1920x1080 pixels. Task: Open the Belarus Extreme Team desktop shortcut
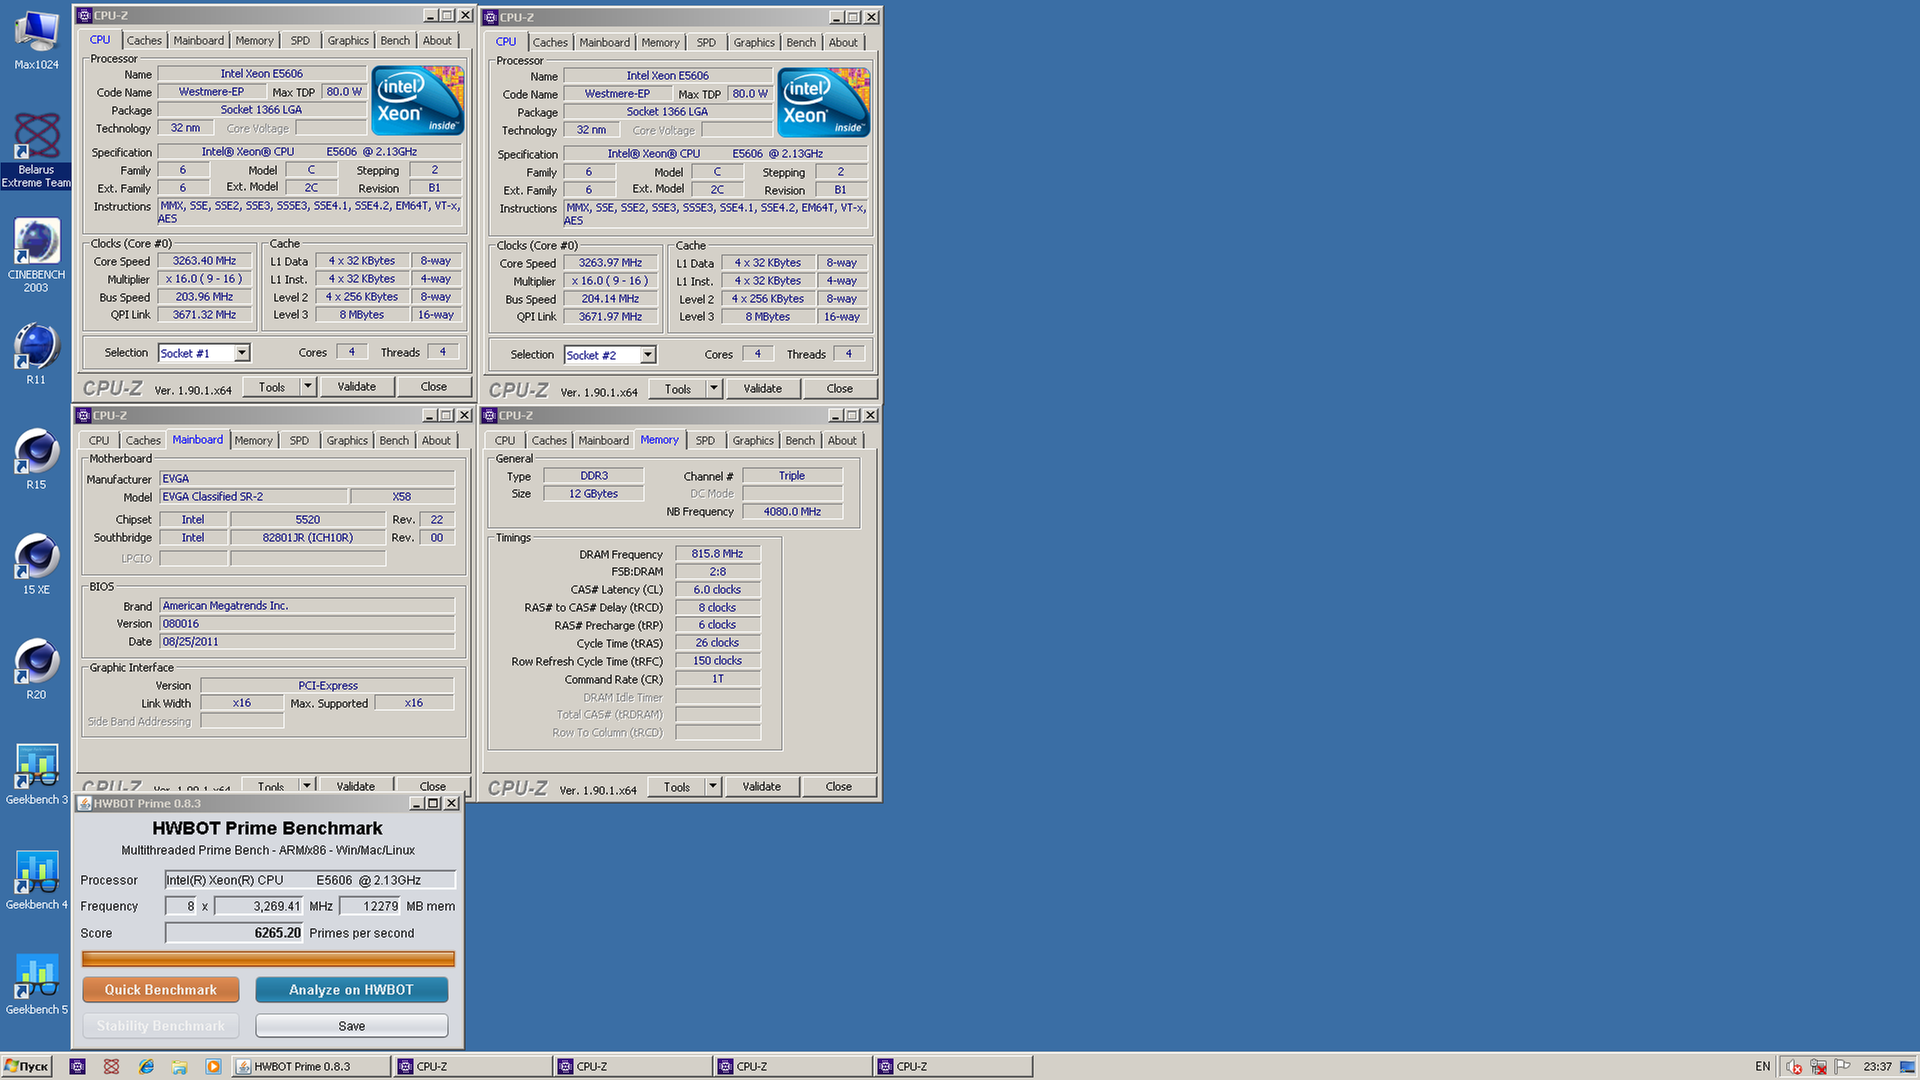(36, 148)
